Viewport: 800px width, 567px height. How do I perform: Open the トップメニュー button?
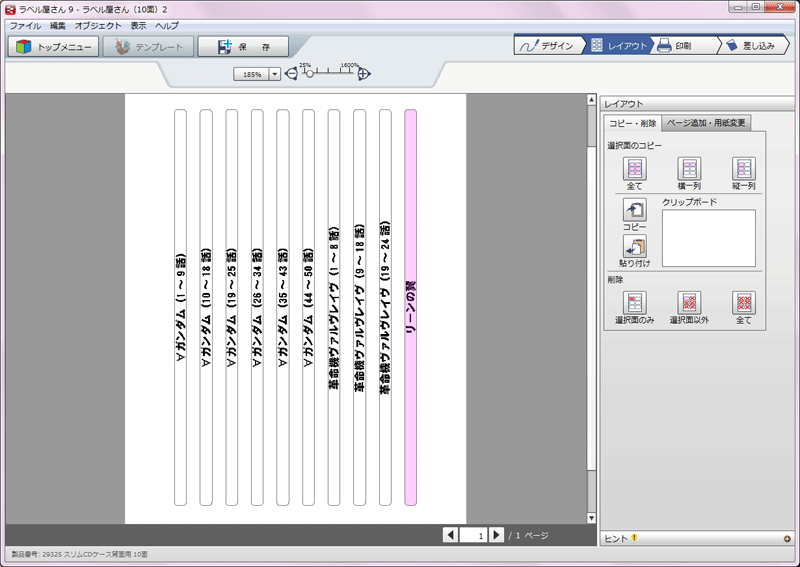(54, 47)
